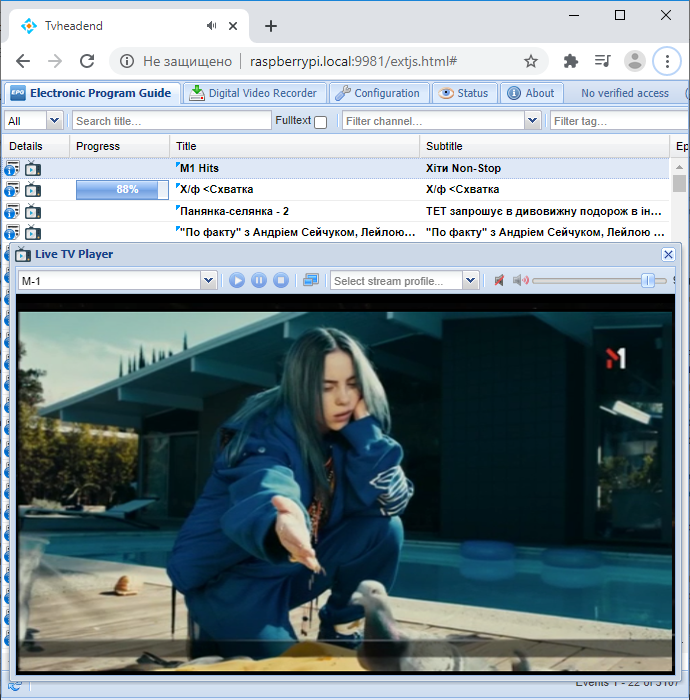690x700 pixels.
Task: Select the ТЕТ запрошує subtitle cell
Action: [545, 211]
